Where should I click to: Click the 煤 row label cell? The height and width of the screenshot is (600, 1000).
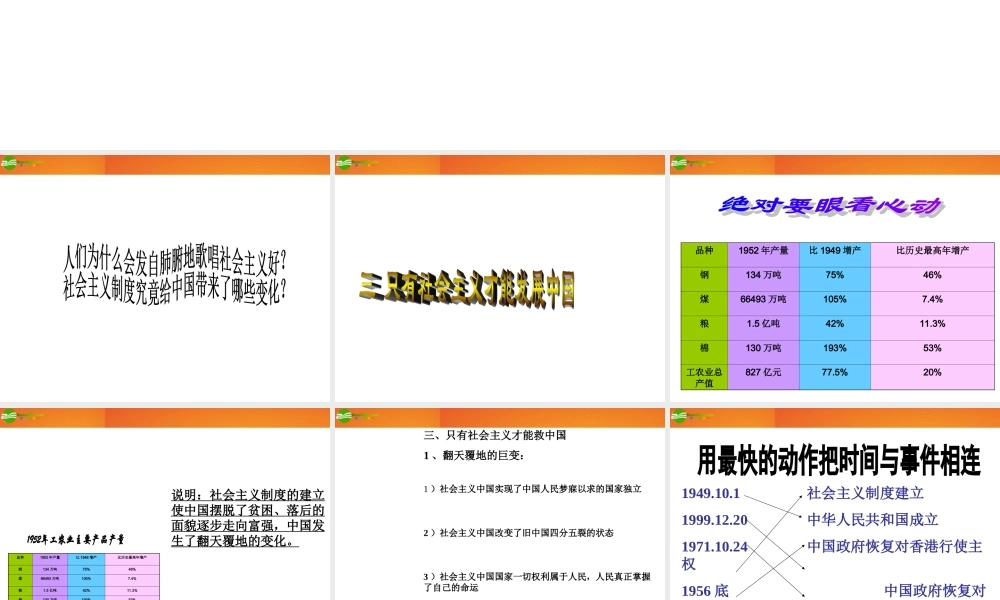pos(704,304)
